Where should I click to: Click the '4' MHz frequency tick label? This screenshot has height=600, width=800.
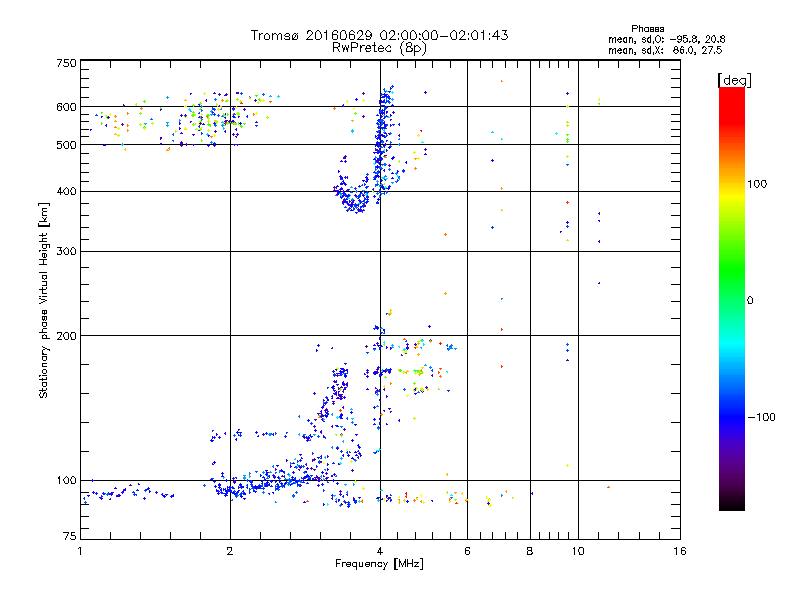click(x=380, y=551)
